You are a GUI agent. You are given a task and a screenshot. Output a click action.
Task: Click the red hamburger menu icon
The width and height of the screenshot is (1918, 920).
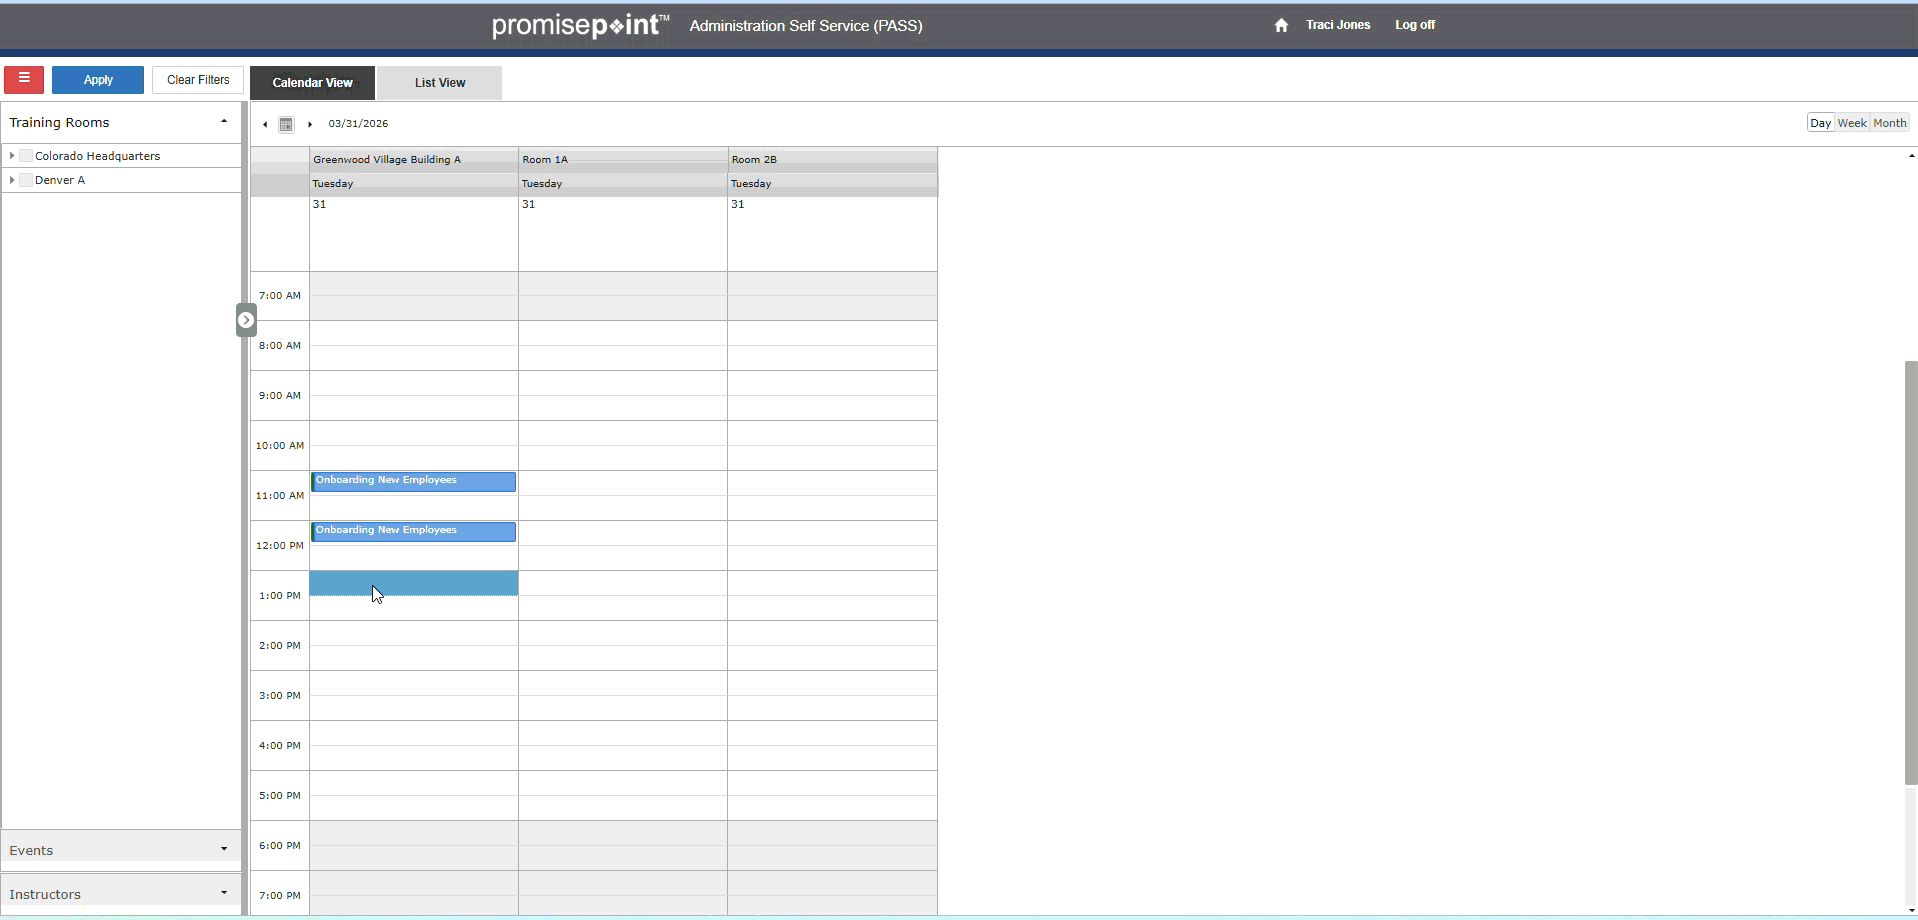tap(24, 79)
